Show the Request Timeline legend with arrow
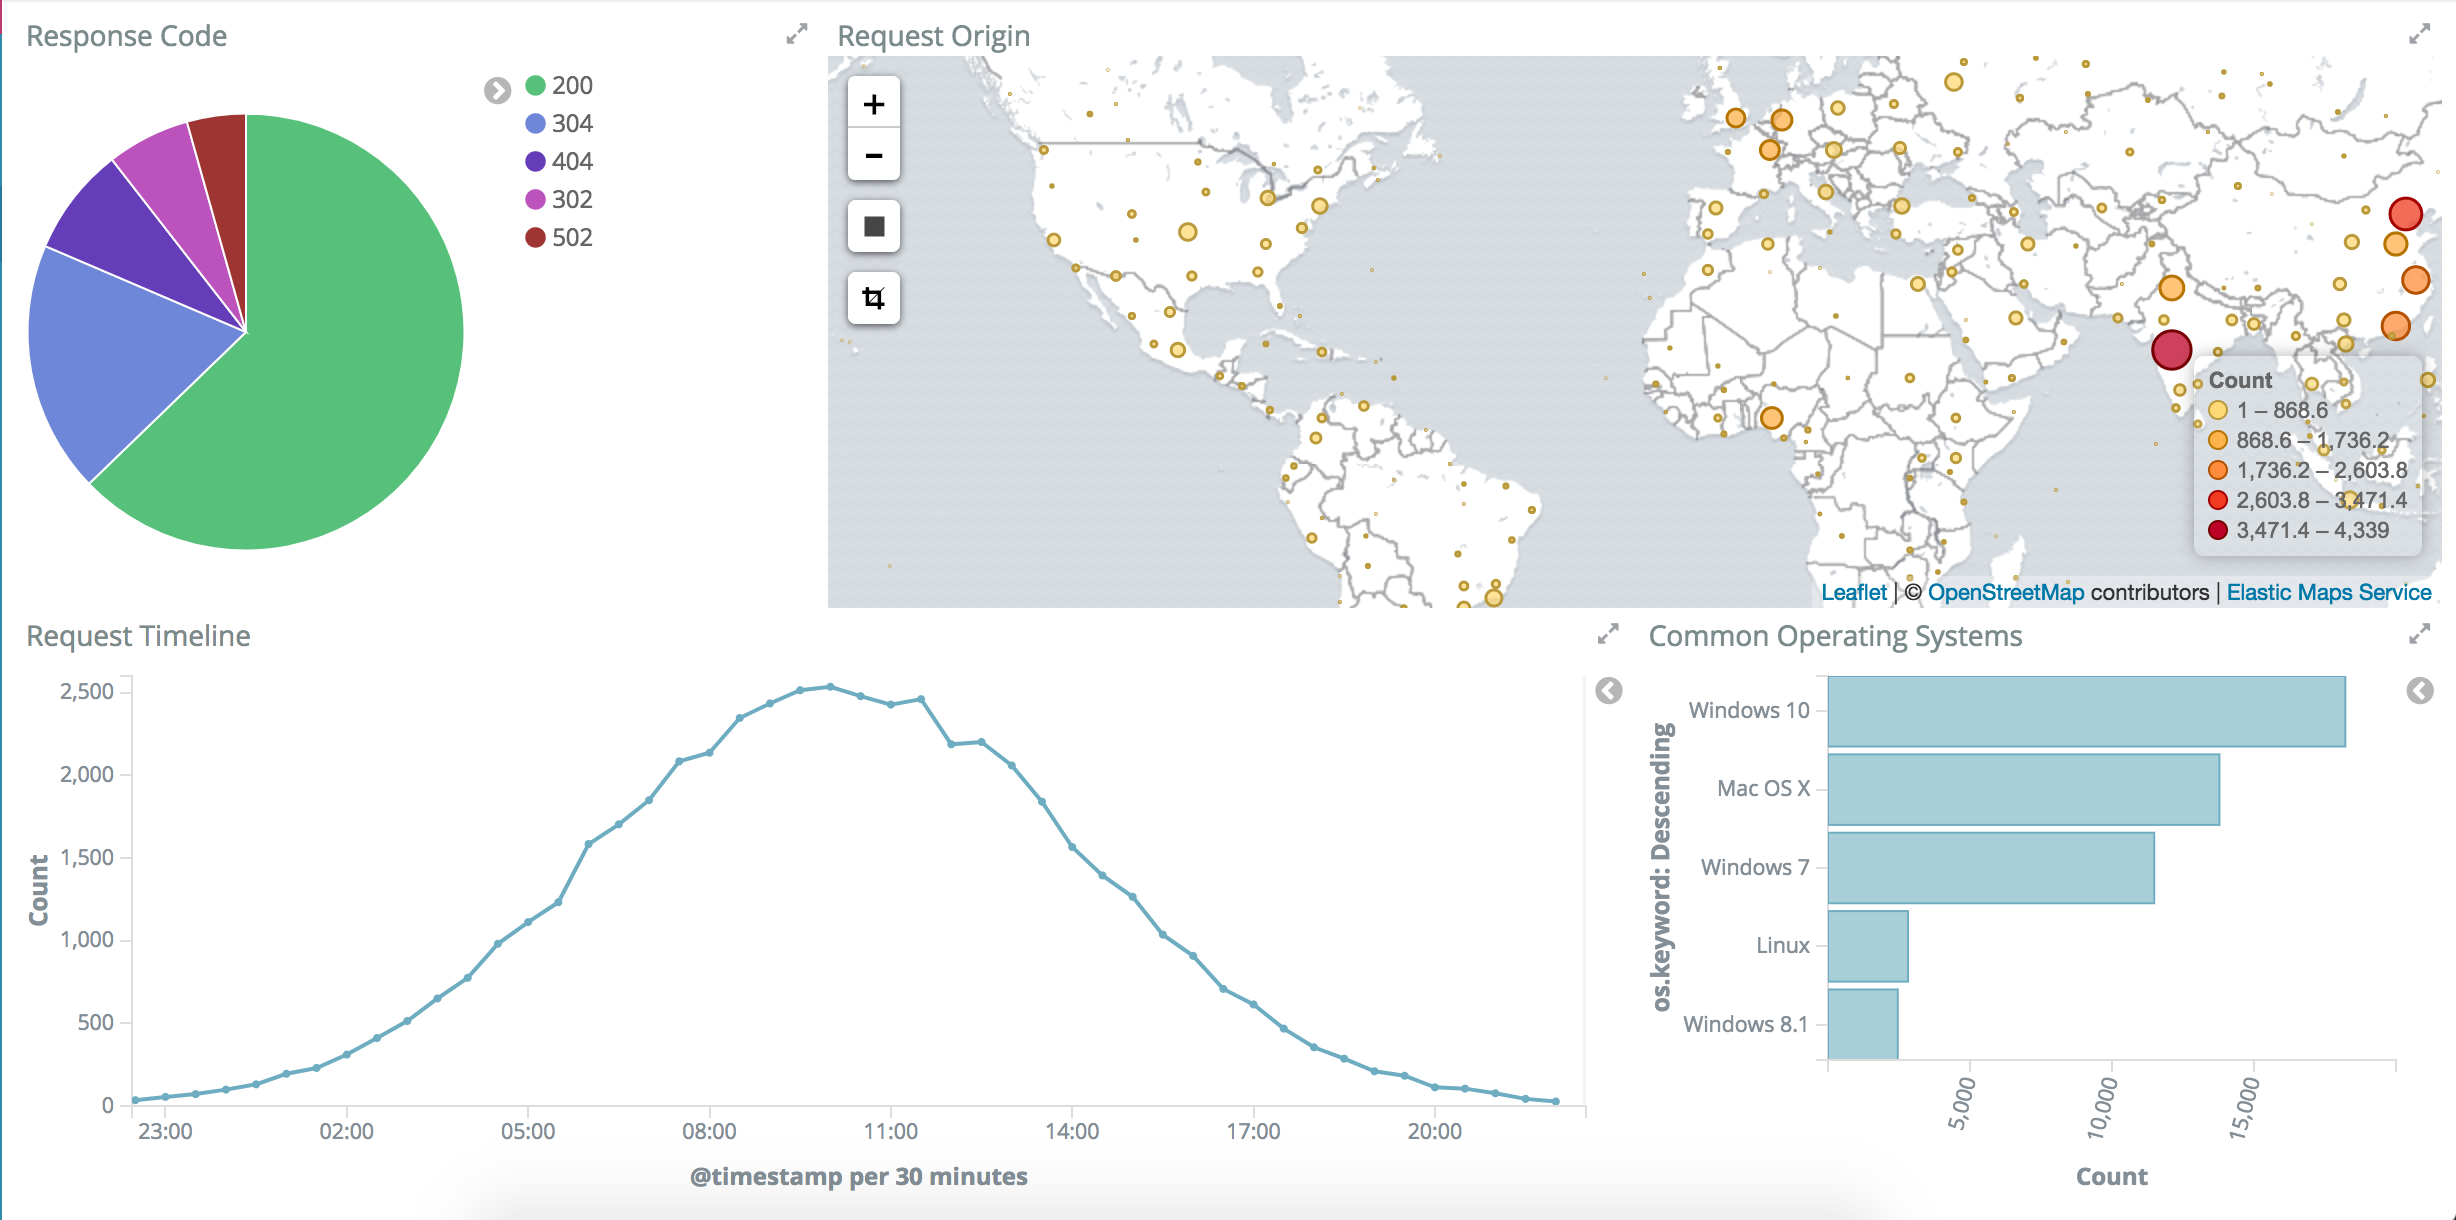 tap(1608, 691)
